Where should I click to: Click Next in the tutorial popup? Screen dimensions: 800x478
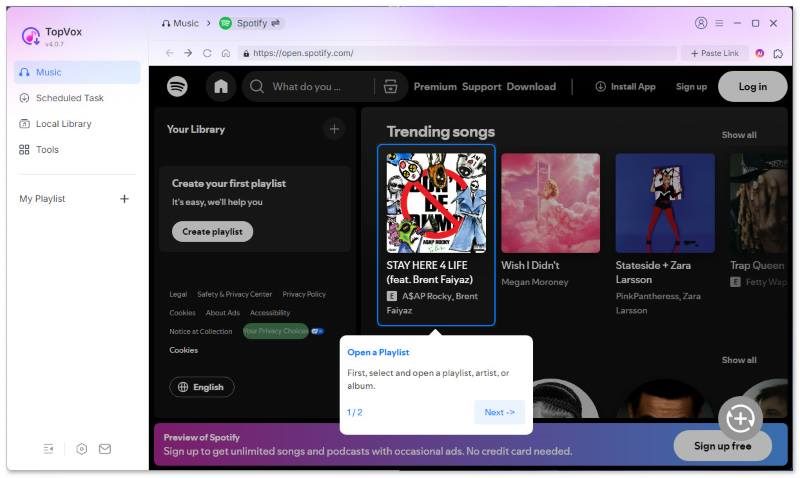[x=499, y=412]
